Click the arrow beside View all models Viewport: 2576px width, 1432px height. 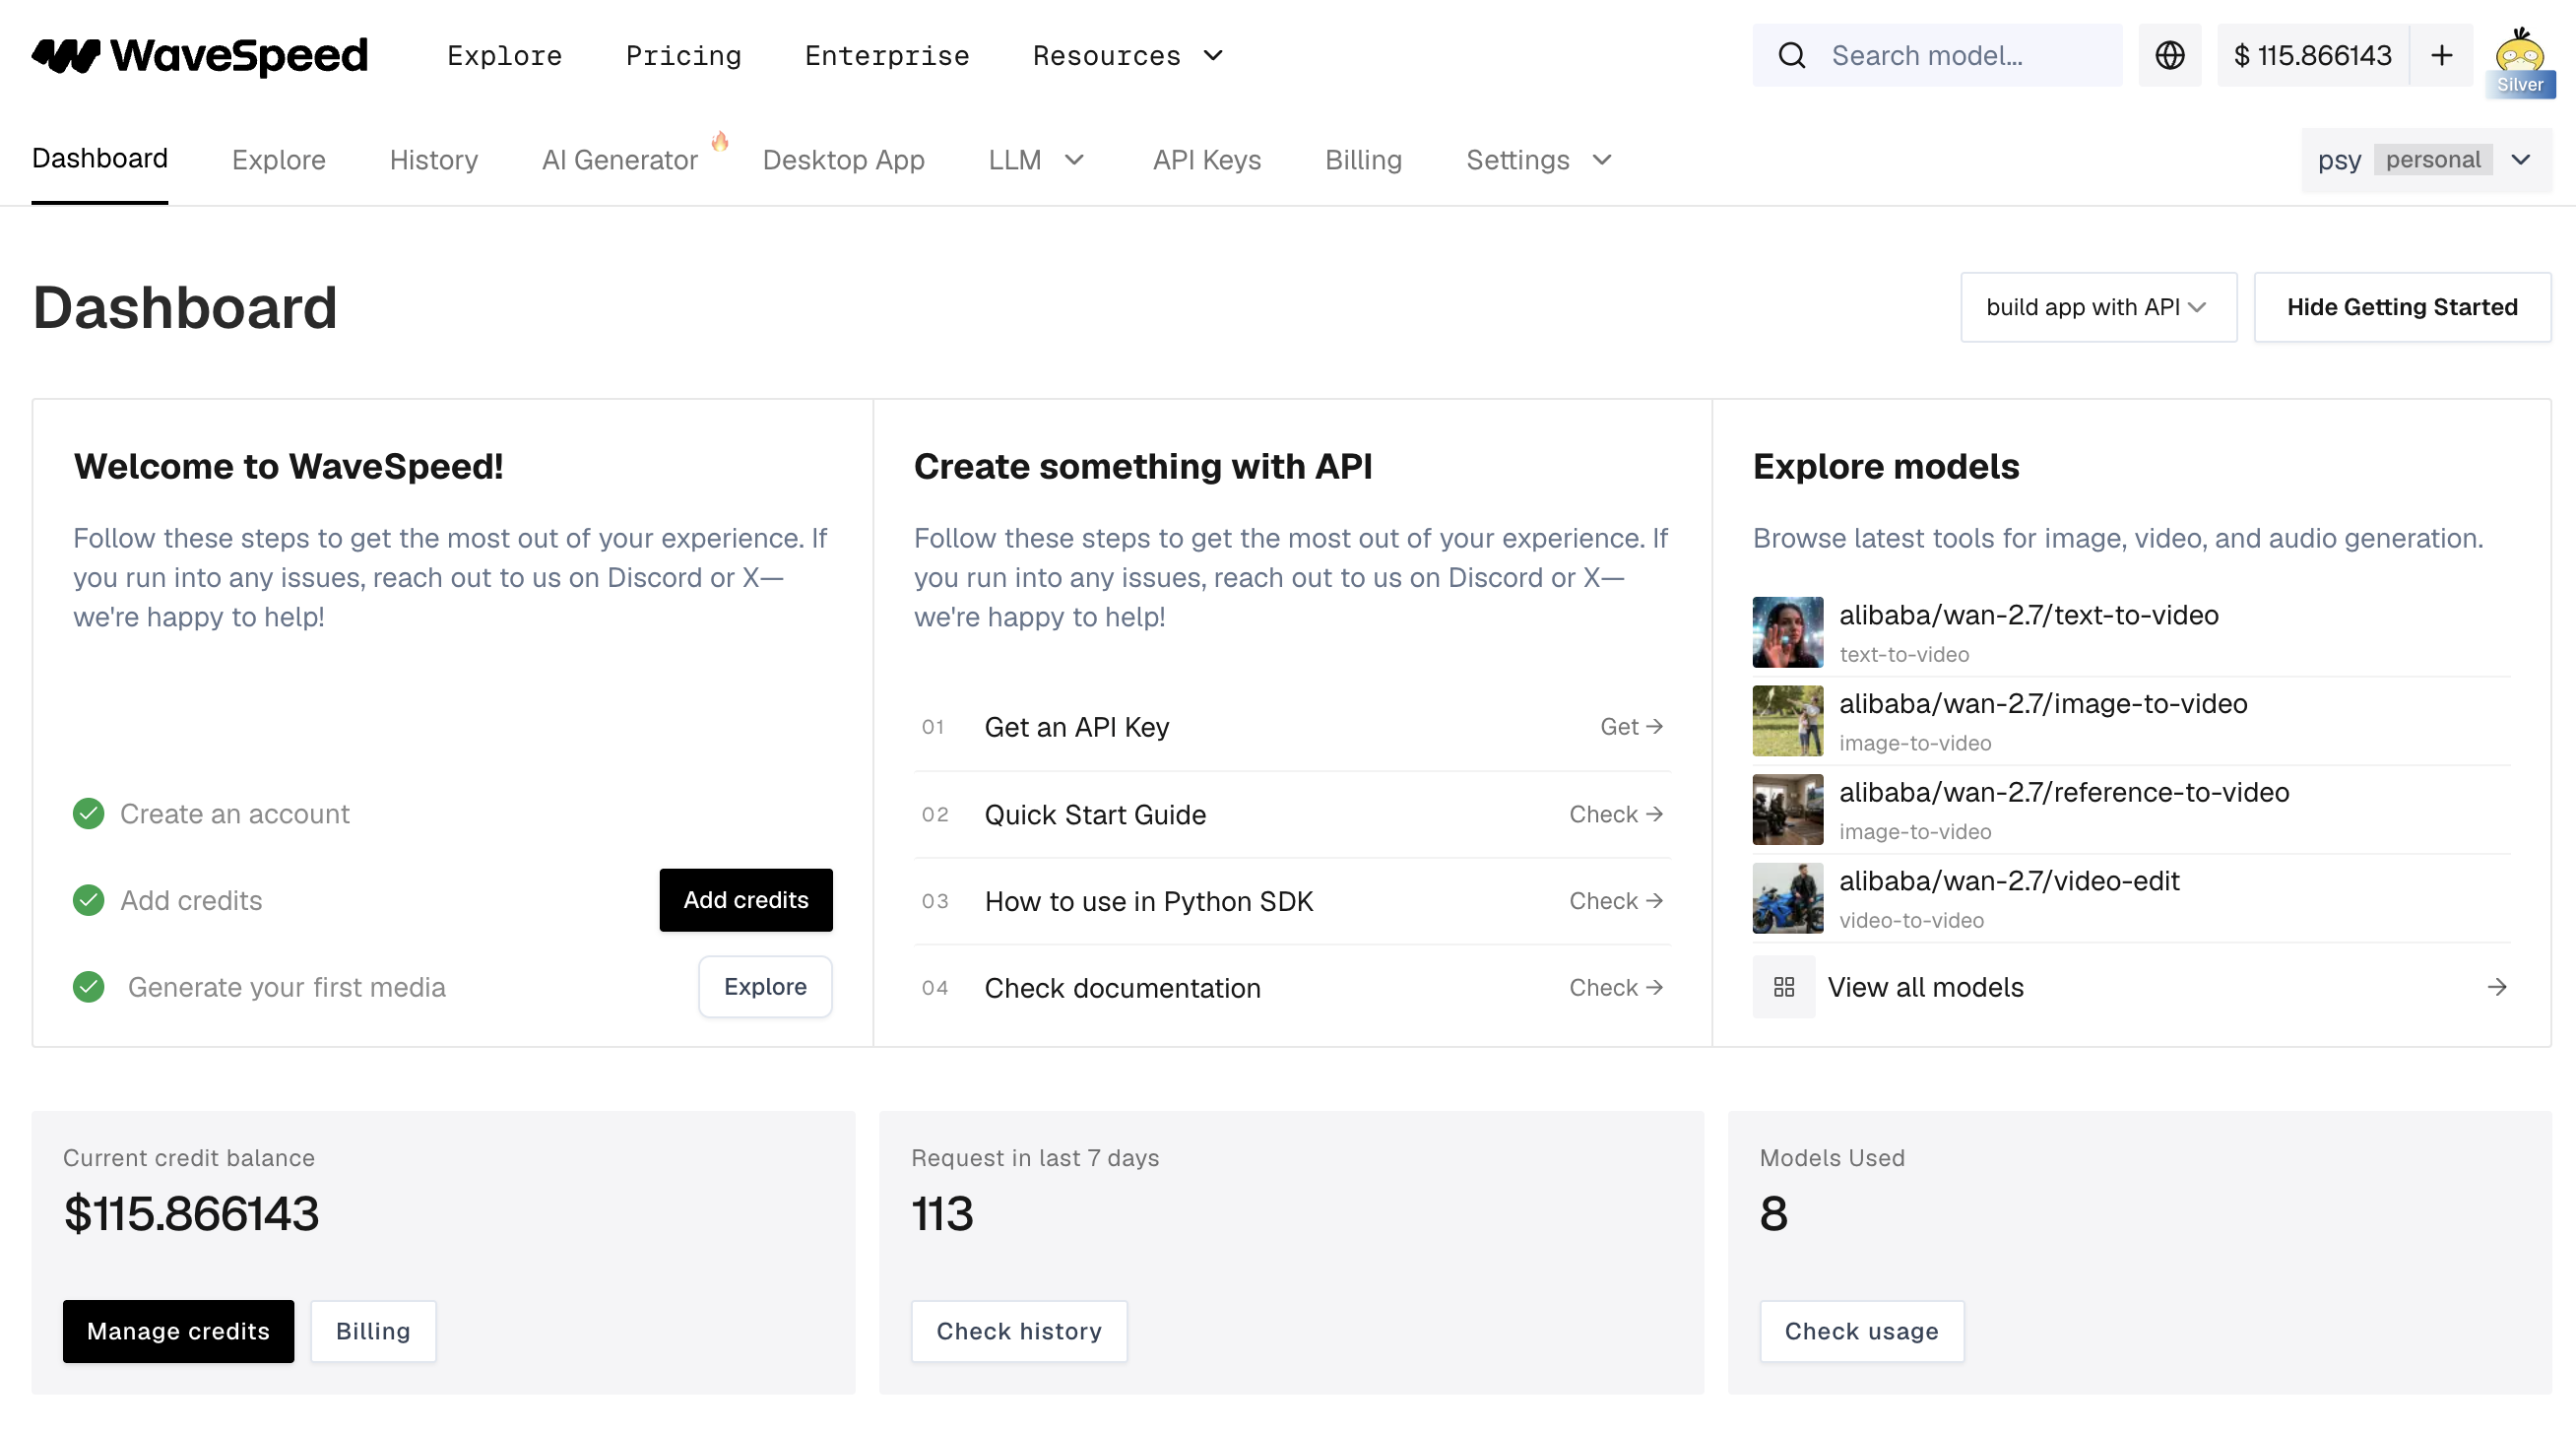(x=2497, y=987)
